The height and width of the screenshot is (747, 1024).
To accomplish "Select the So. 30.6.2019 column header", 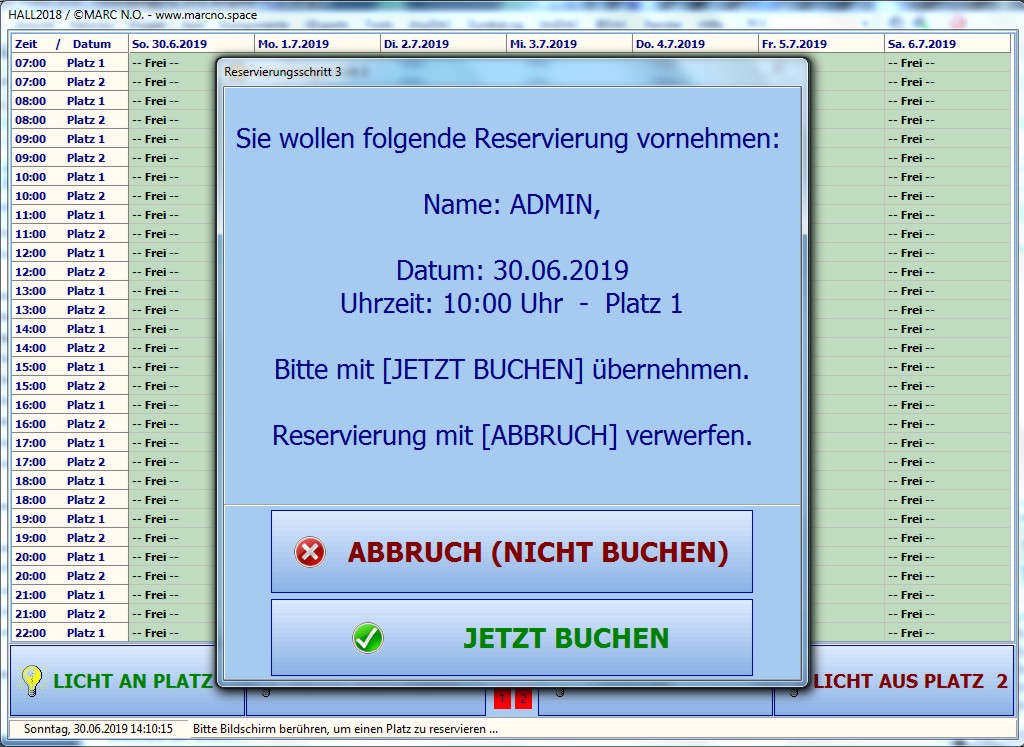I will [x=170, y=44].
